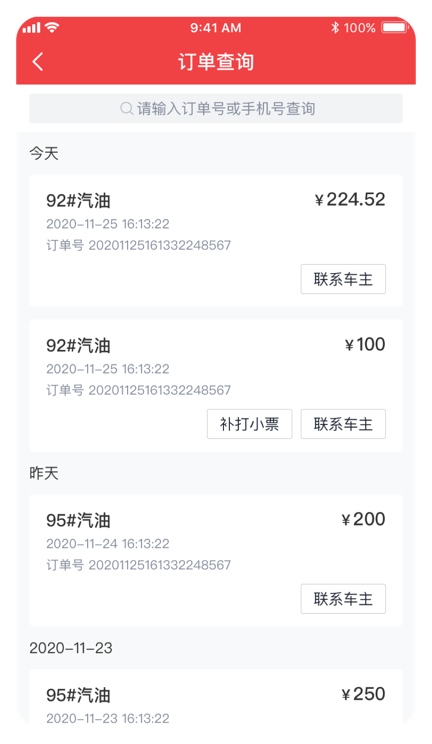The image size is (432, 744).
Task: Tap the battery indicator icon
Action: coord(395,28)
